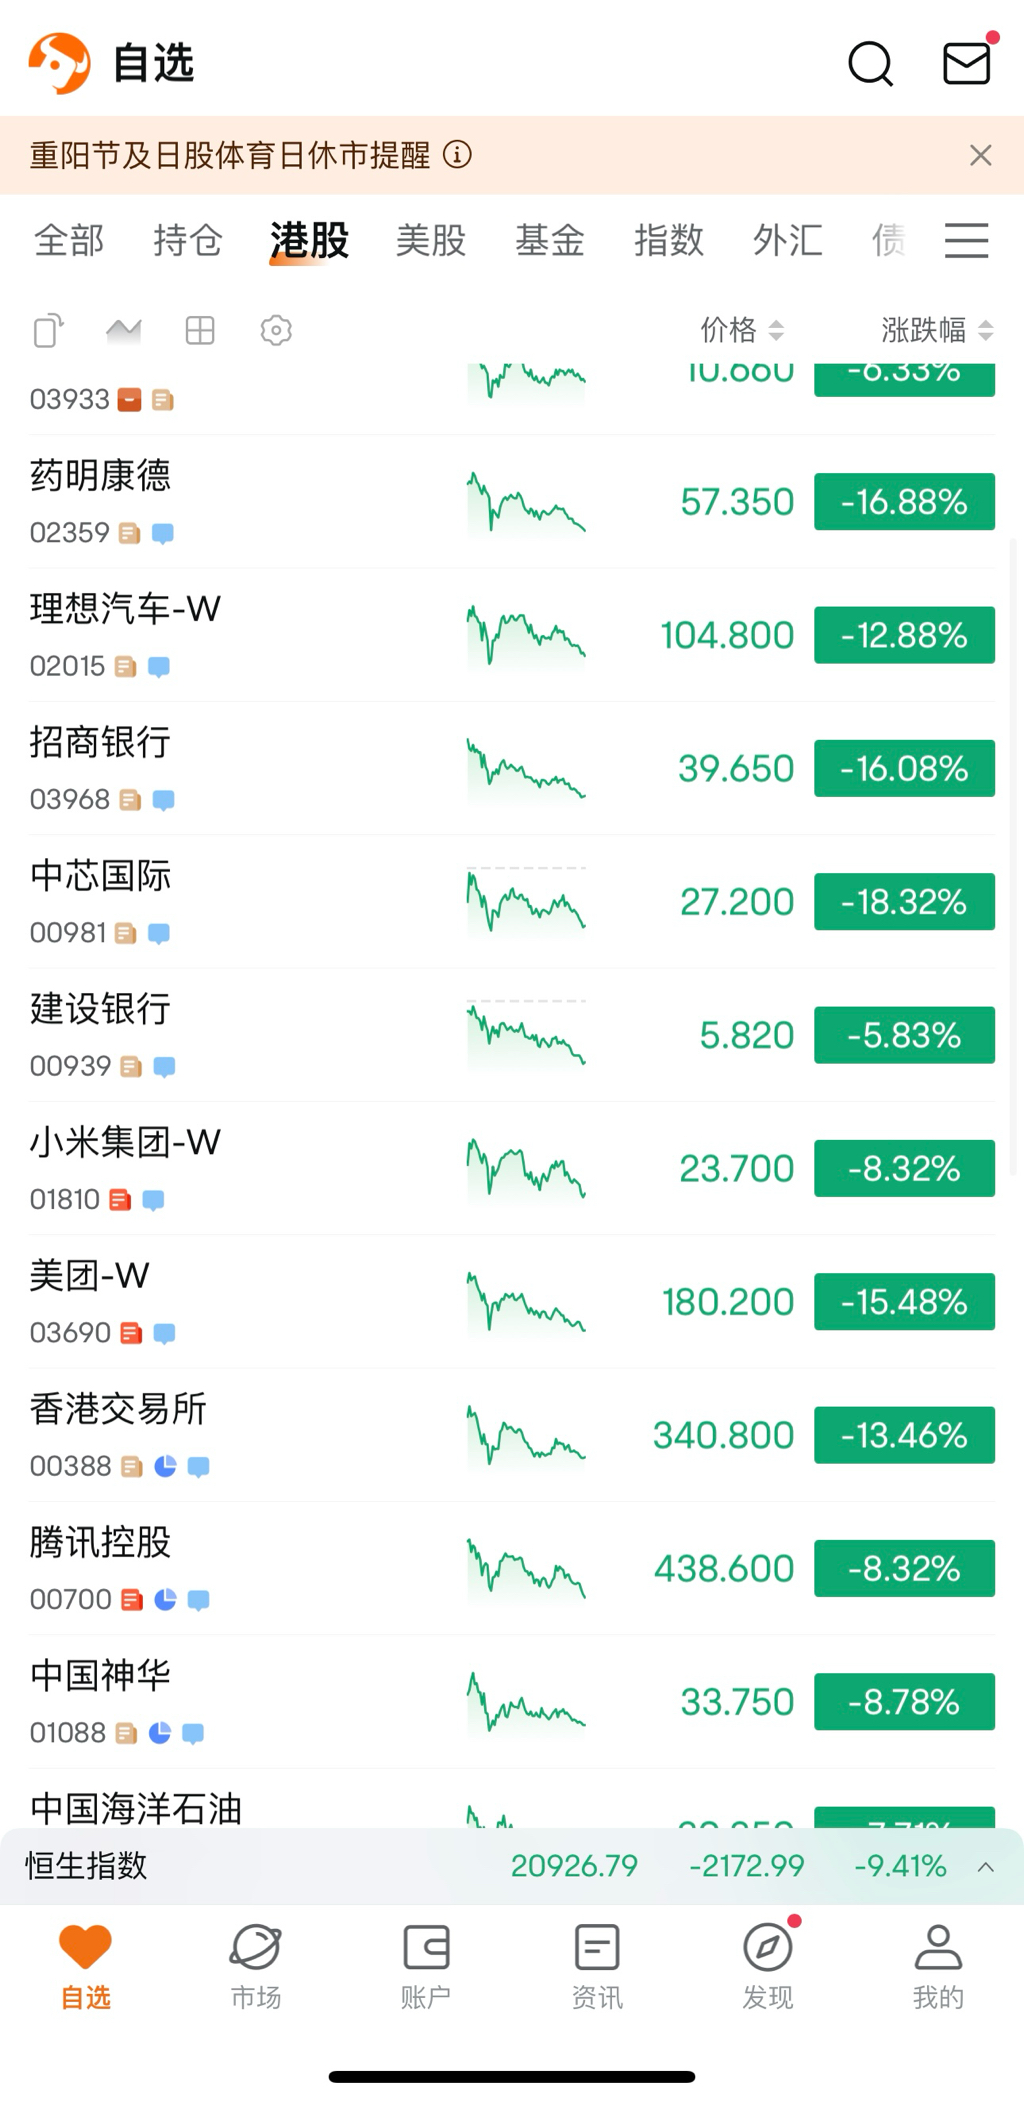This screenshot has height=2102, width=1024.
Task: Tap the copy/edit list icon
Action: [x=48, y=330]
